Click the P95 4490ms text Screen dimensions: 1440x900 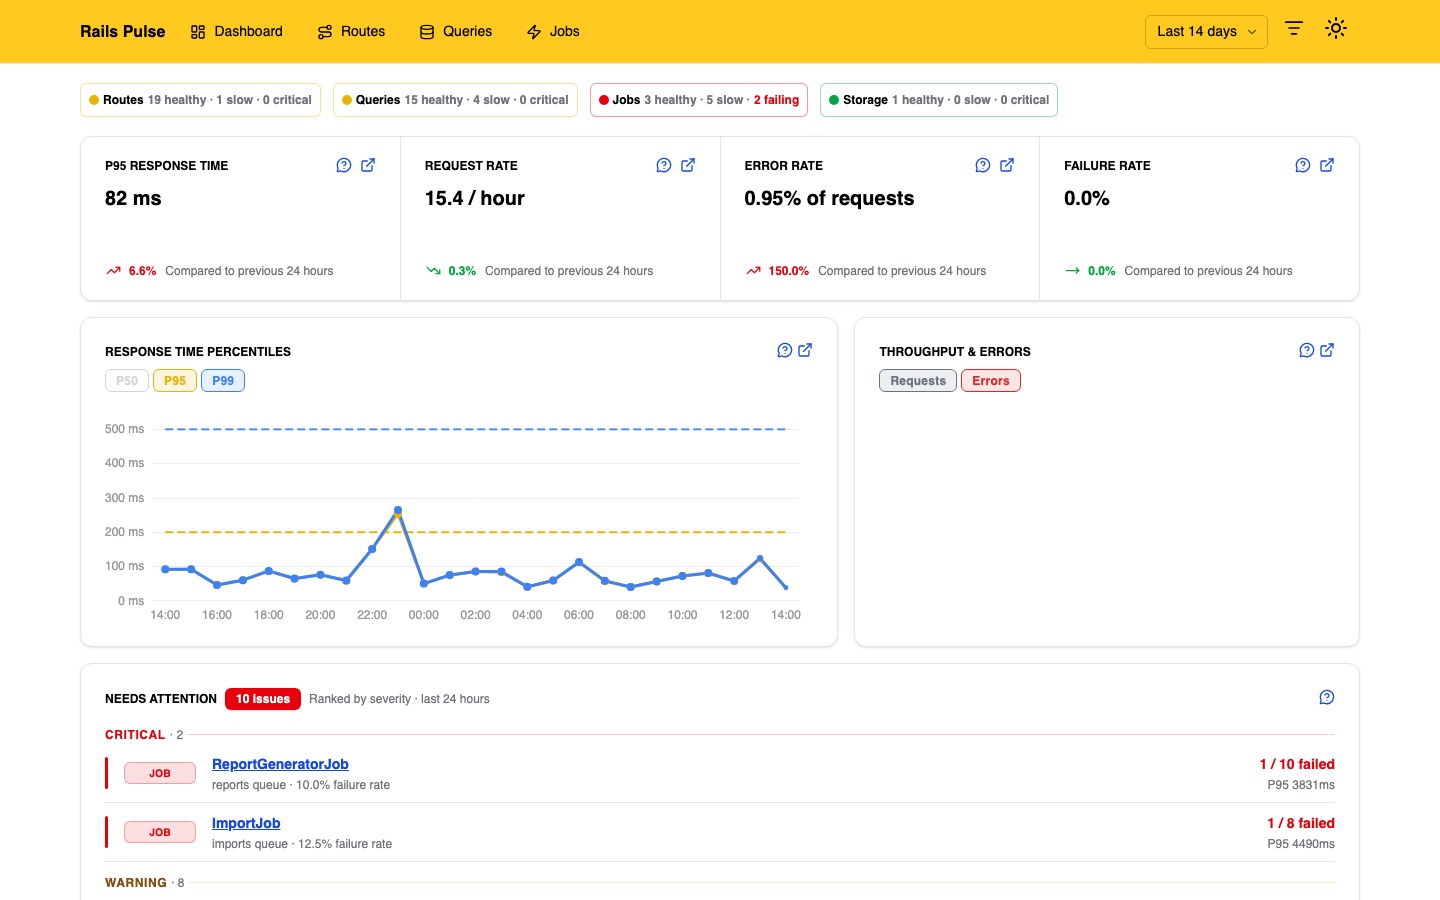pos(1301,844)
